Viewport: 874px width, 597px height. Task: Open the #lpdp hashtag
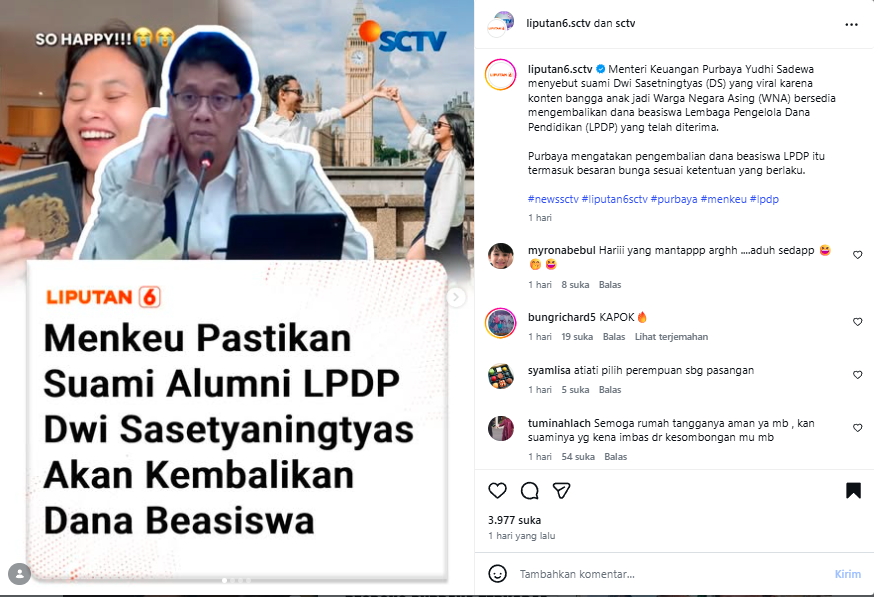764,199
